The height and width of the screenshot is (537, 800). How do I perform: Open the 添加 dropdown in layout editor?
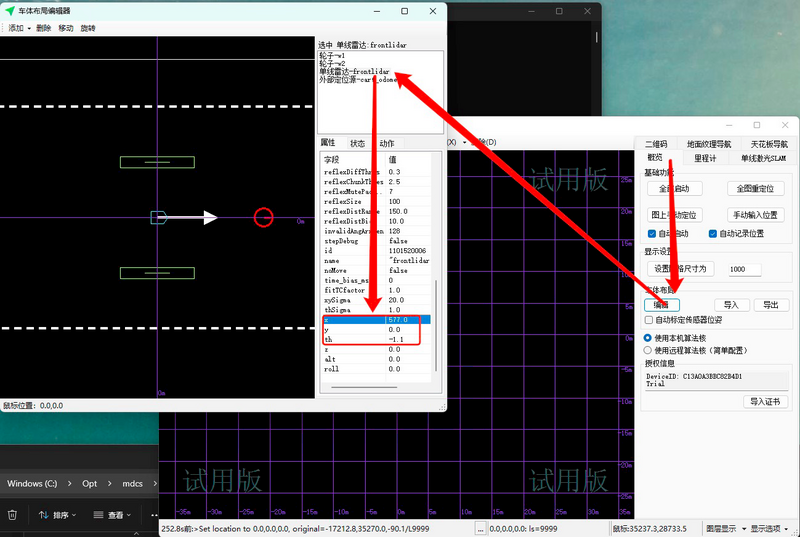[18, 28]
